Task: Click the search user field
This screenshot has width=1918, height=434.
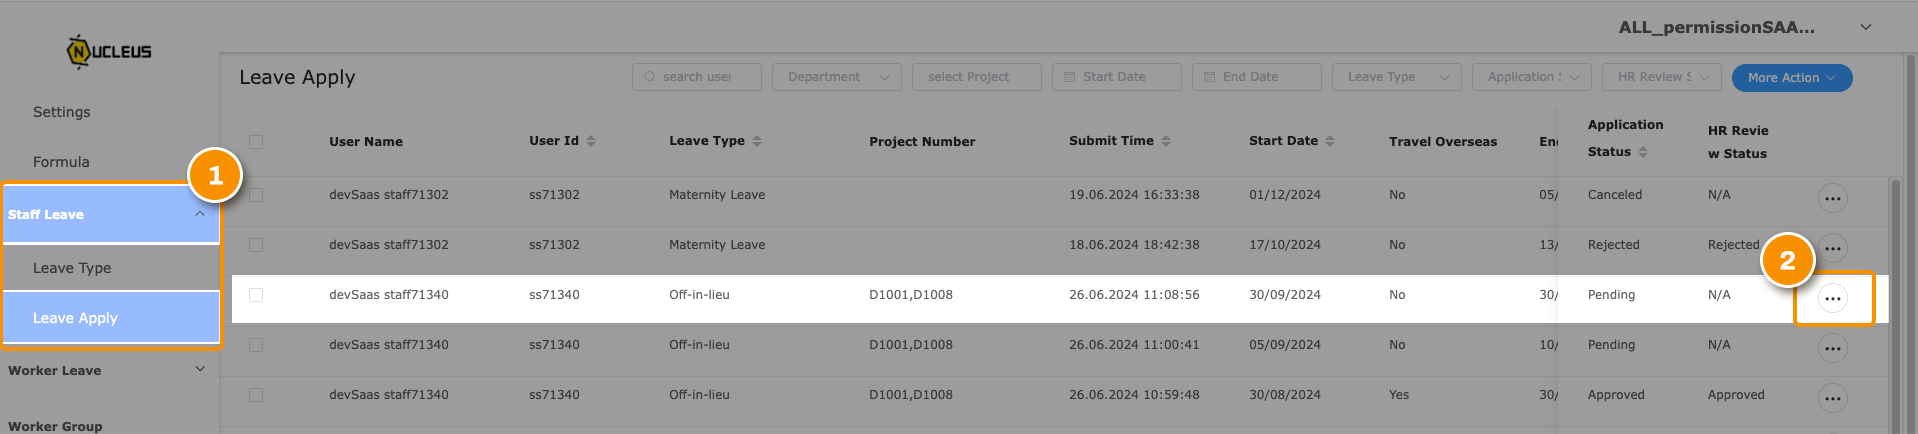Action: click(697, 77)
